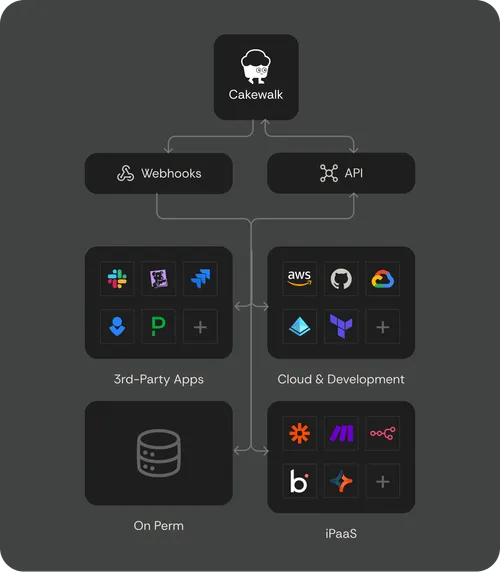500x572 pixels.
Task: Select the API box
Action: (341, 173)
